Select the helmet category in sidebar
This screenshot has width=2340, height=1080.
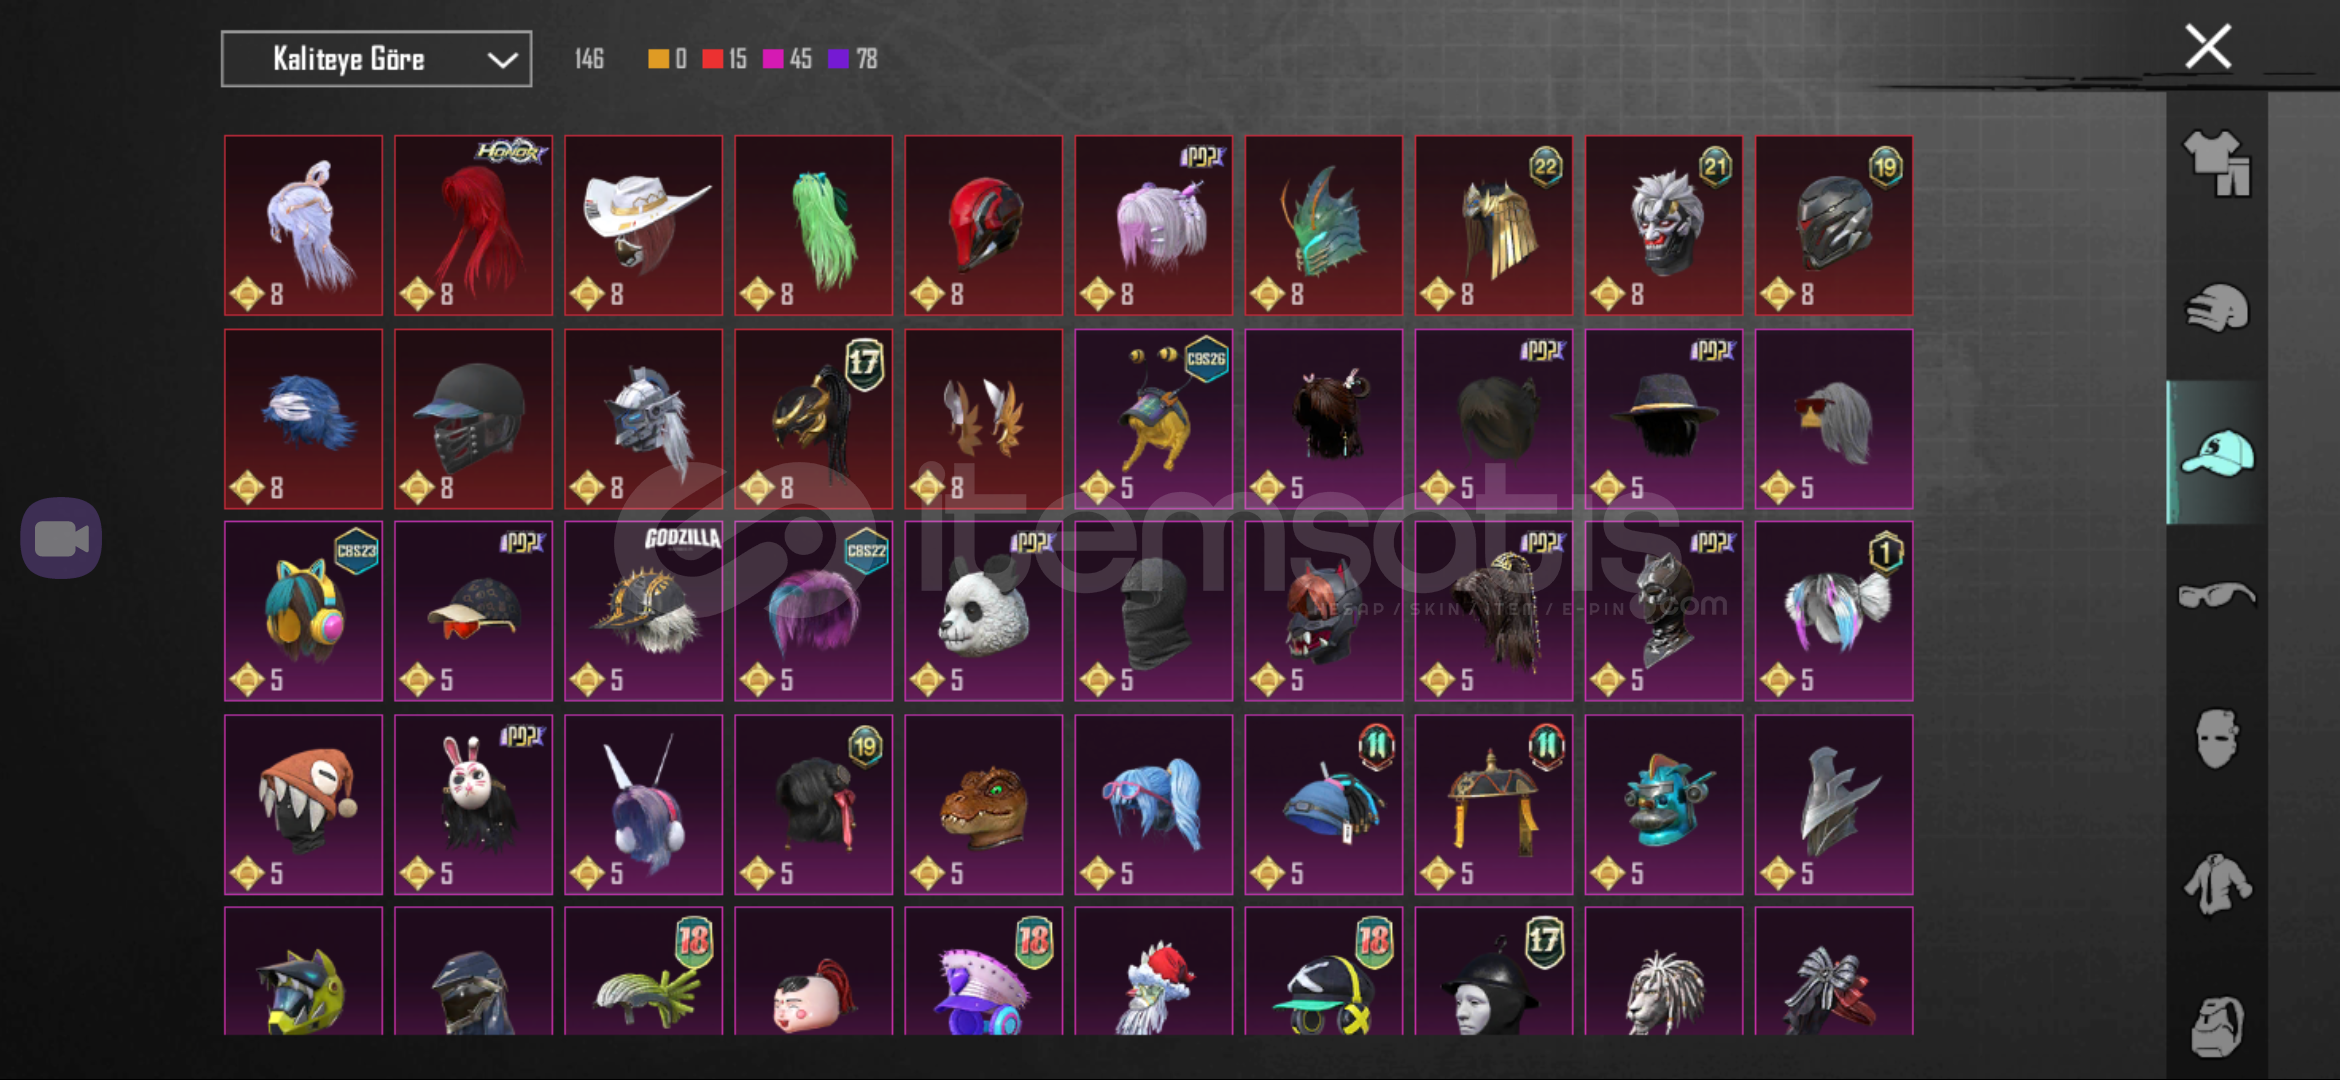(x=2217, y=308)
